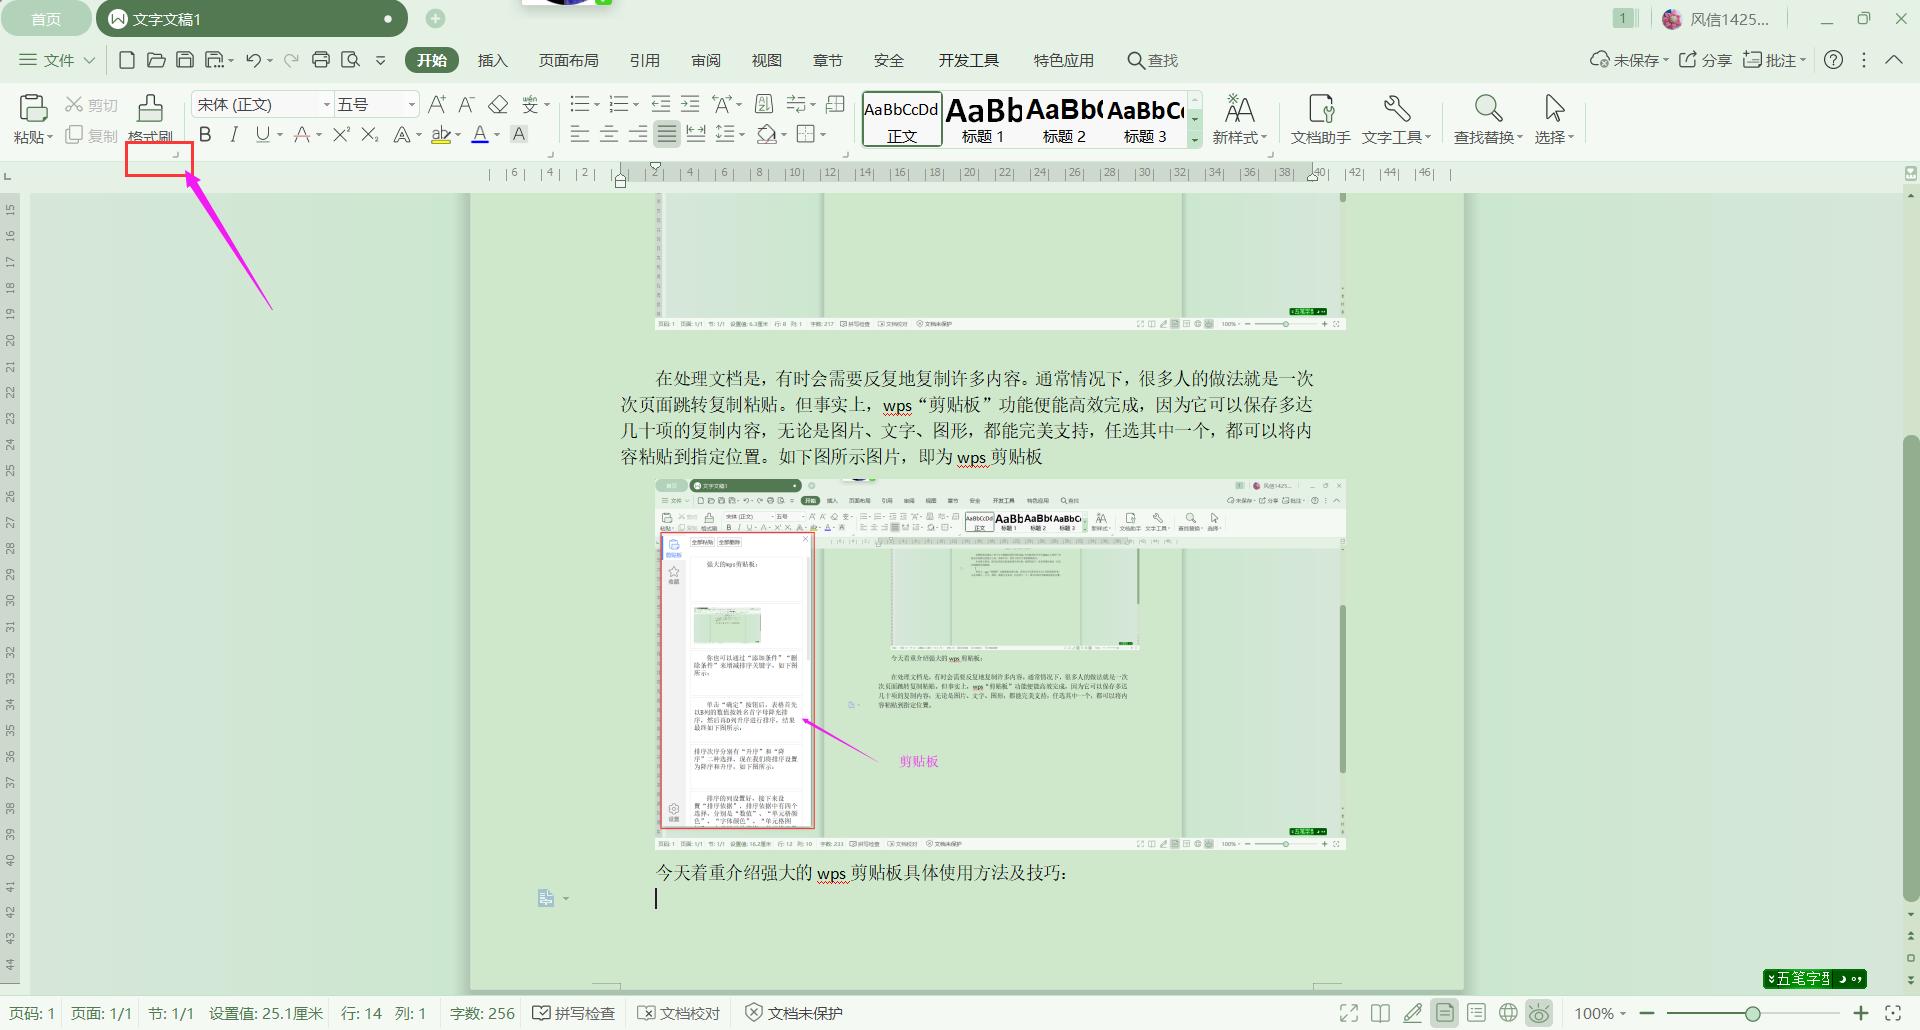The height and width of the screenshot is (1030, 1920).
Task: Toggle bold formatting with B button
Action: tap(205, 134)
